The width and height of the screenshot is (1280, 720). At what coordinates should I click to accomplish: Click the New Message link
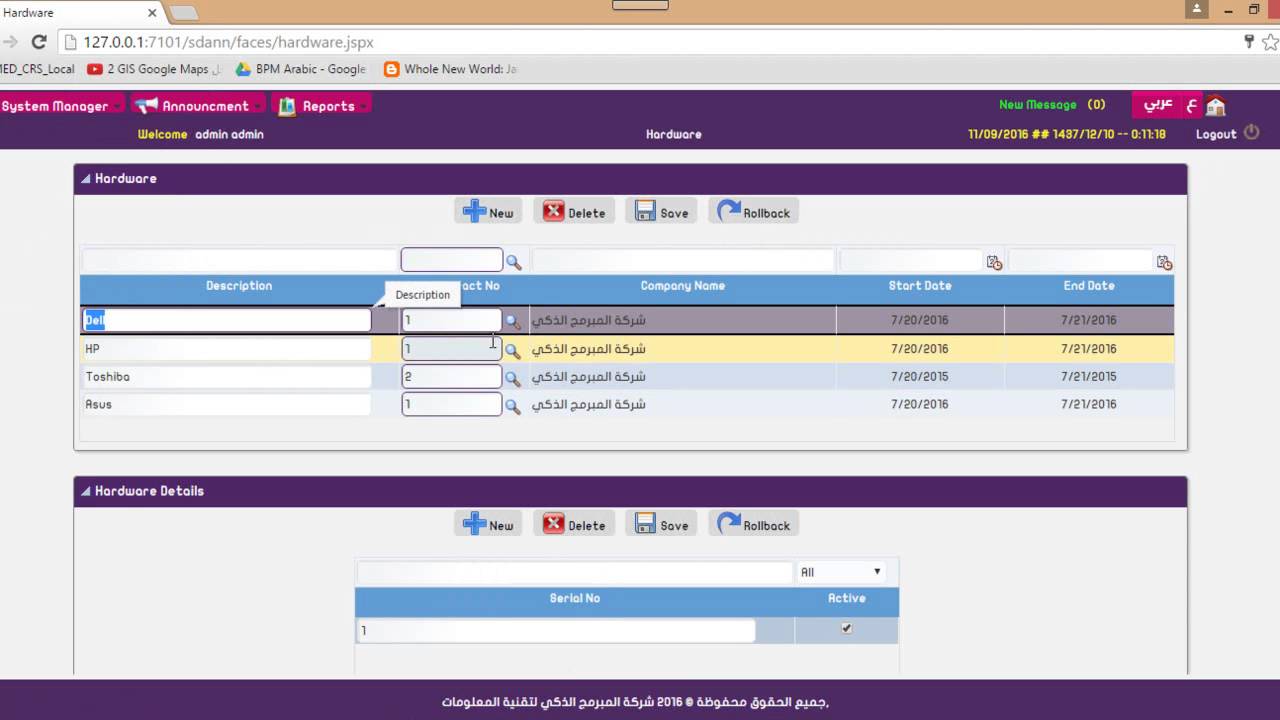point(1038,105)
